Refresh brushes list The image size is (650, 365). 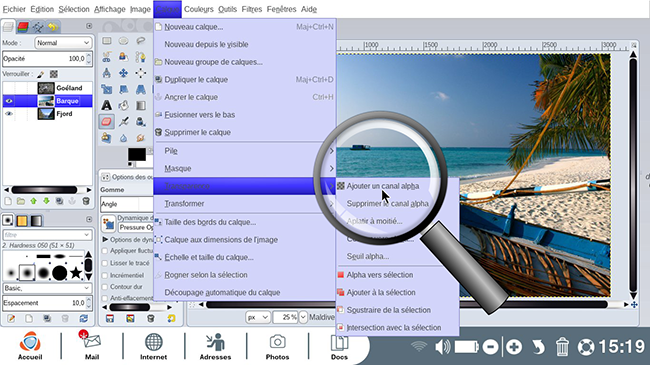[x=84, y=319]
